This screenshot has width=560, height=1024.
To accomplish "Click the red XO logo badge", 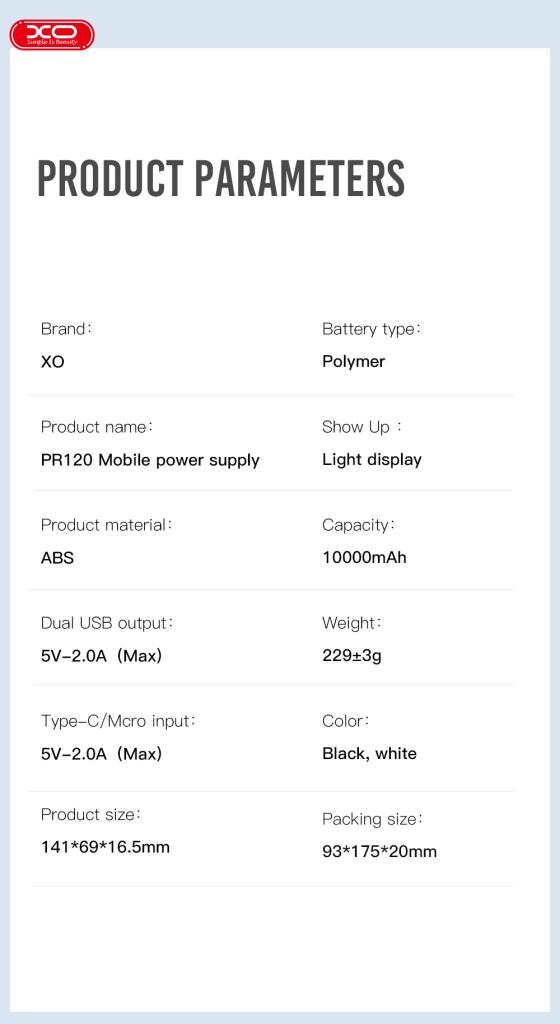I will pos(52,35).
